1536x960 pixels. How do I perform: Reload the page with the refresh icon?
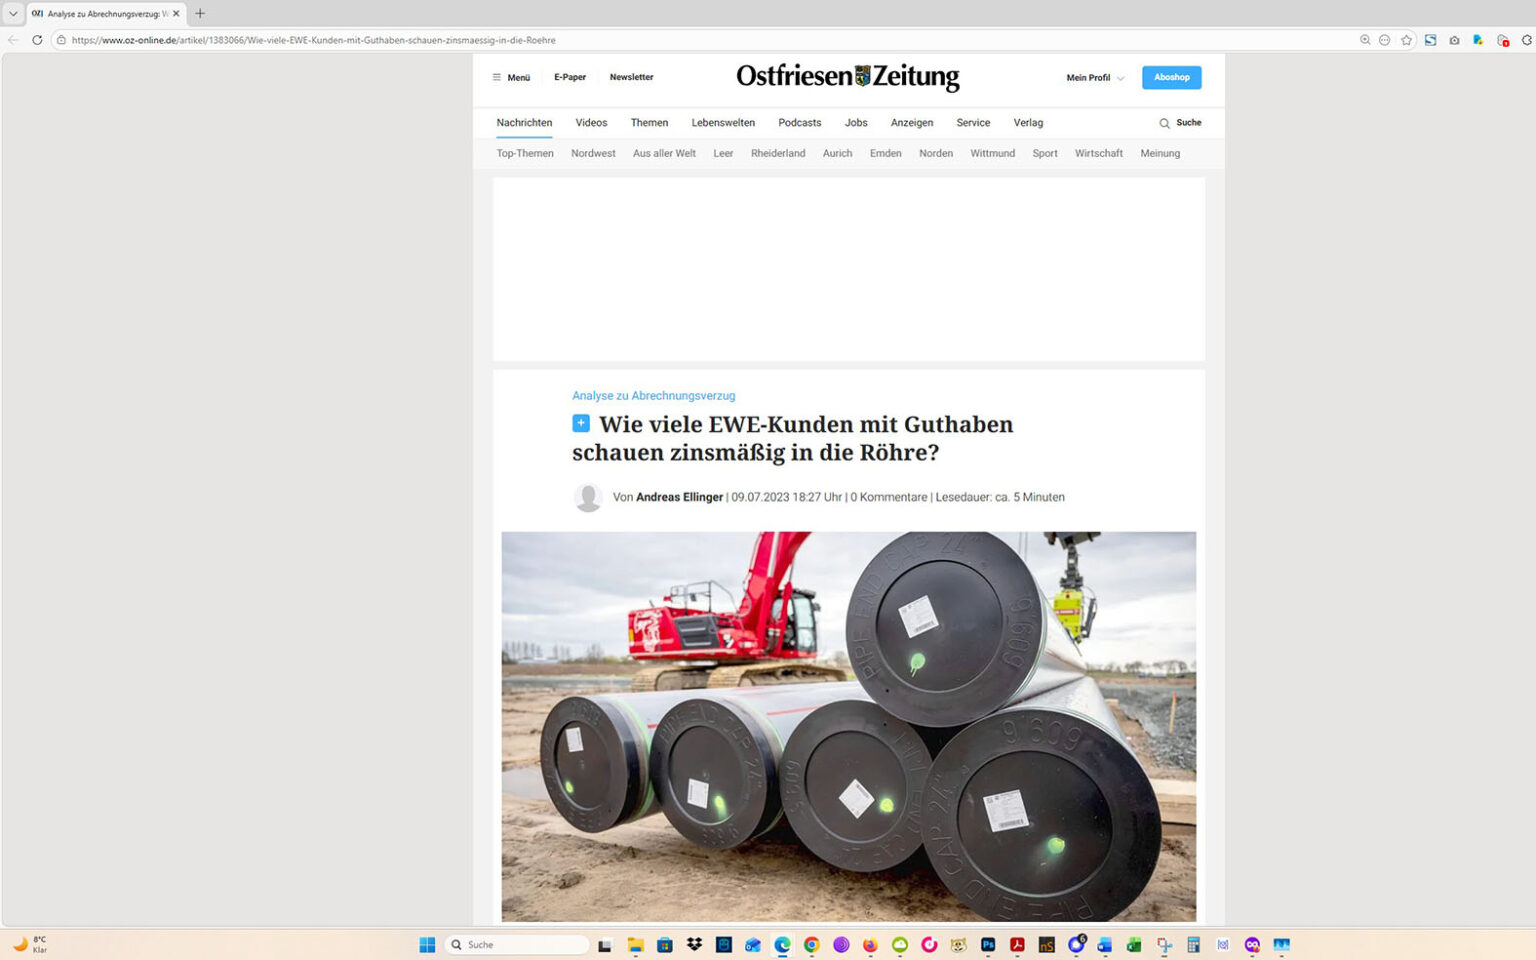(x=37, y=40)
